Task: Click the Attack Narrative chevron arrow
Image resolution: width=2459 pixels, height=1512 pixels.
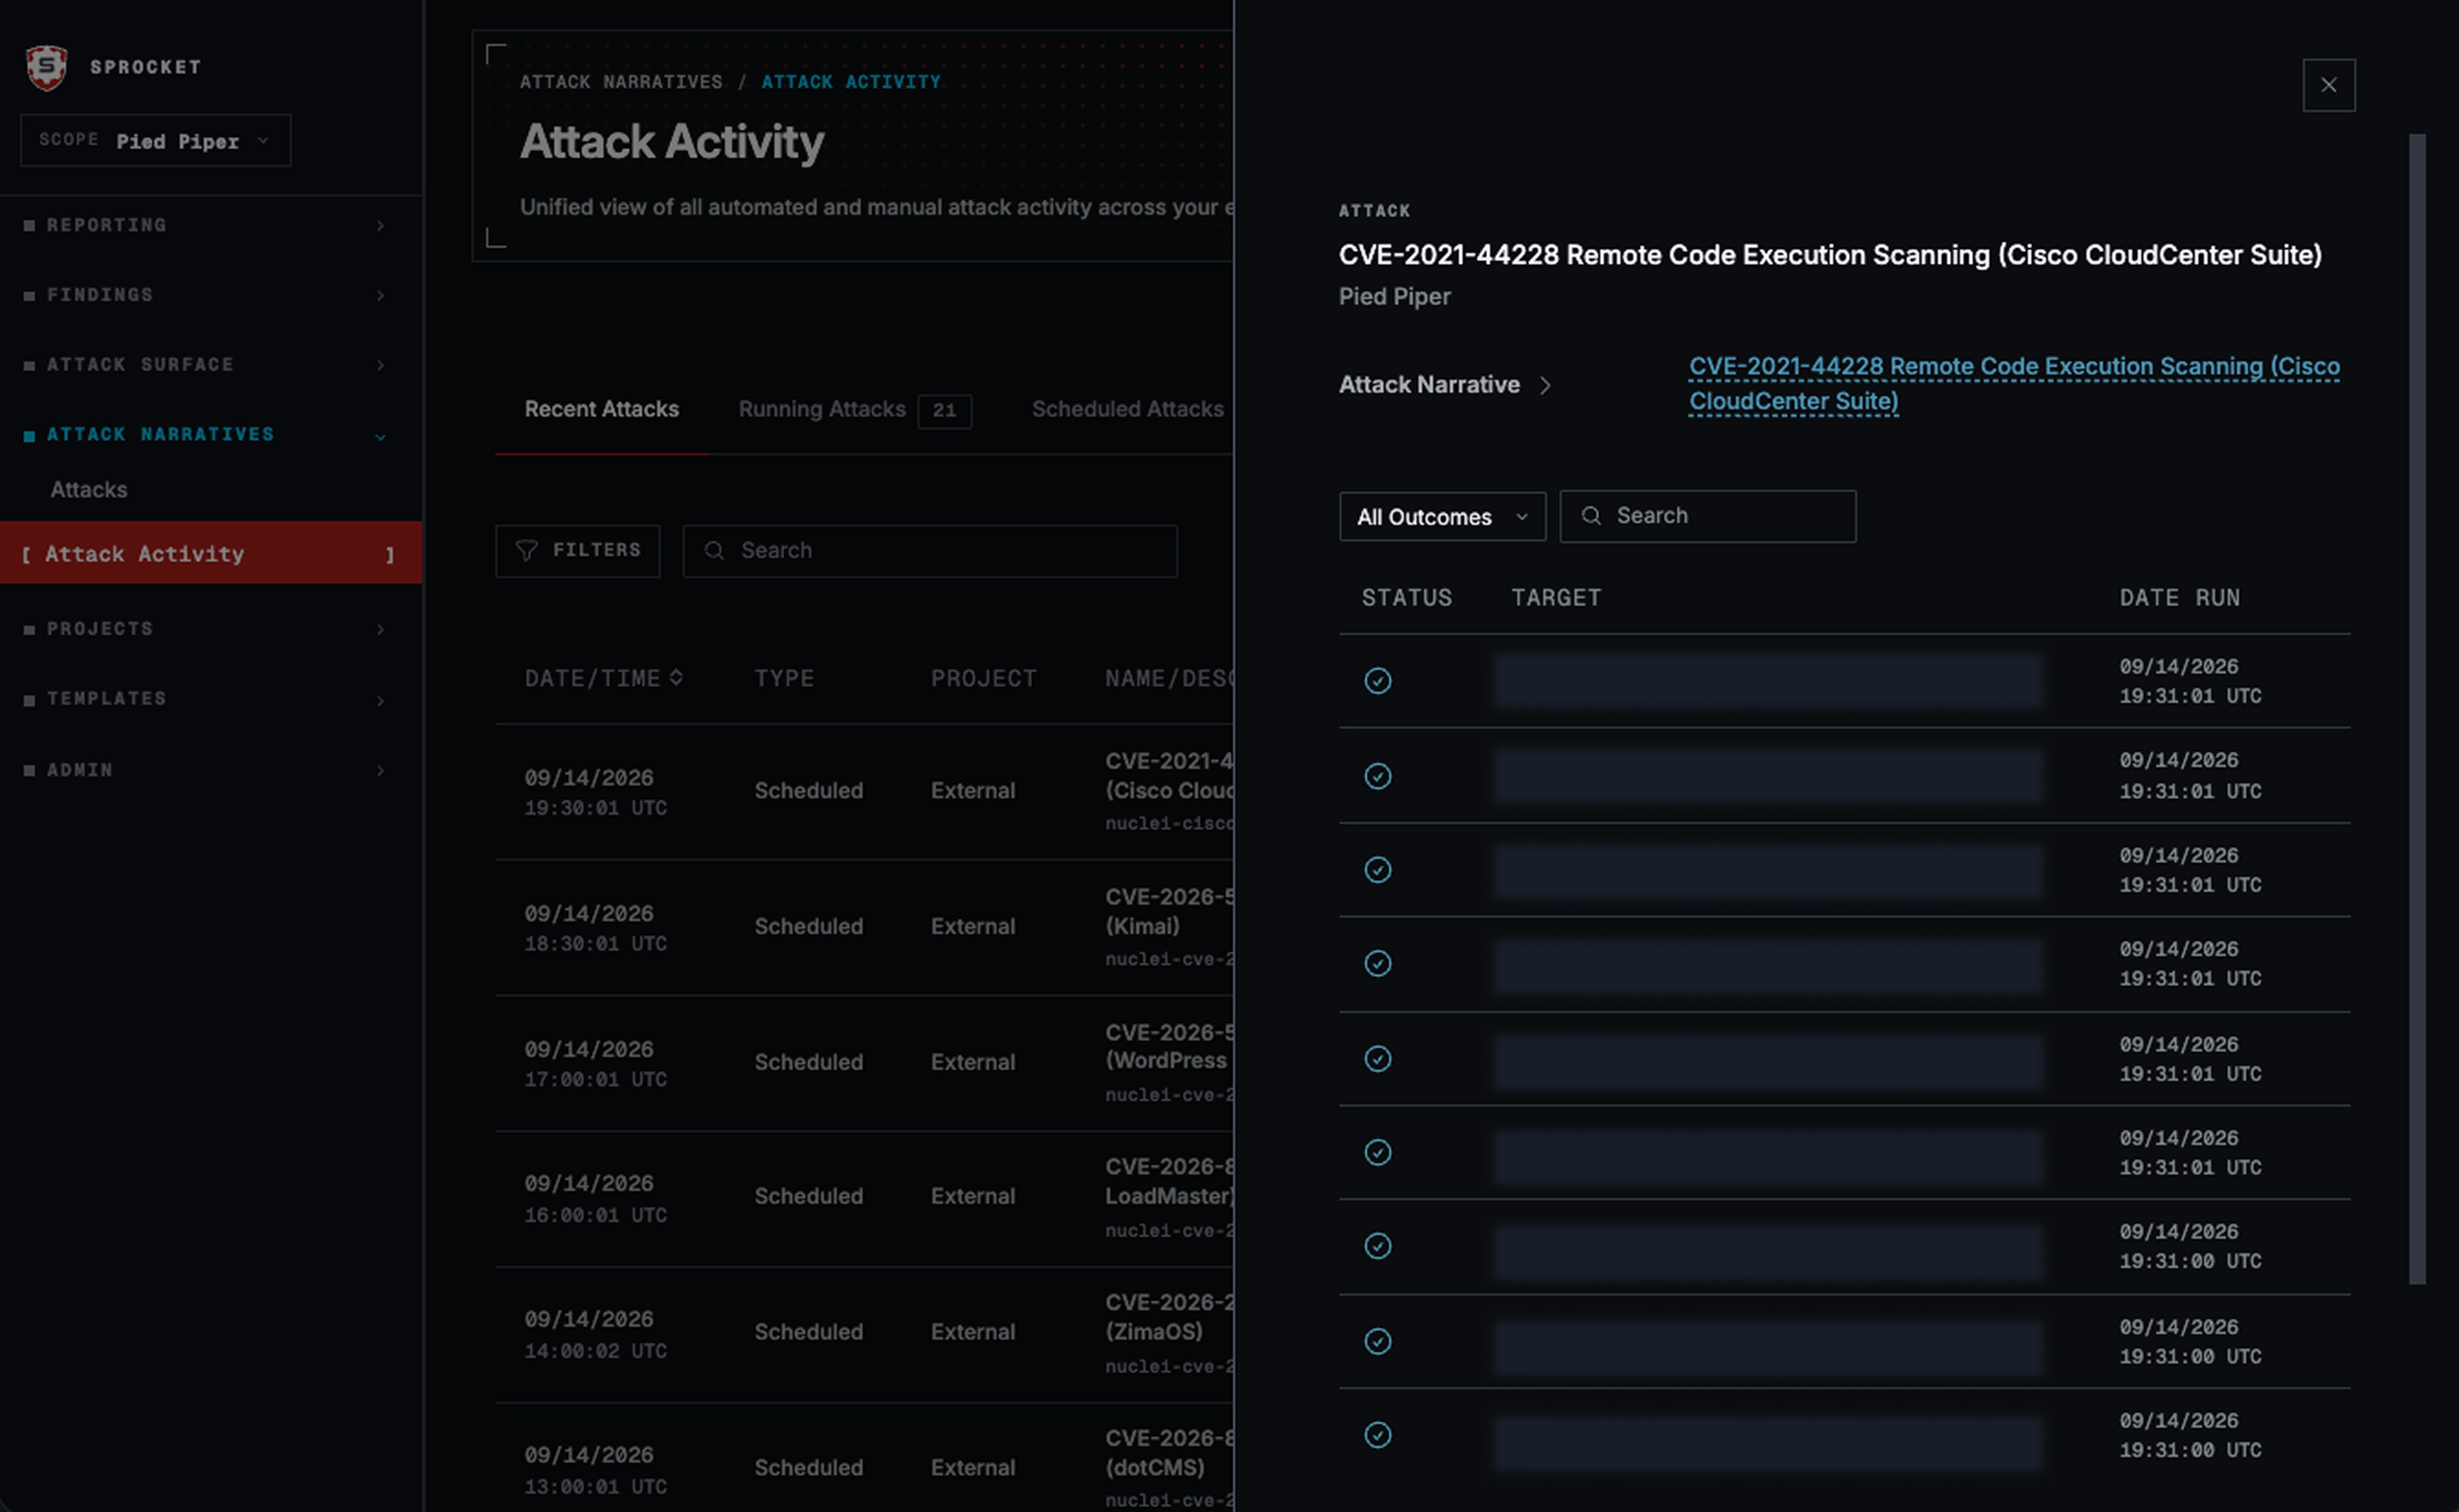Action: pos(1545,385)
